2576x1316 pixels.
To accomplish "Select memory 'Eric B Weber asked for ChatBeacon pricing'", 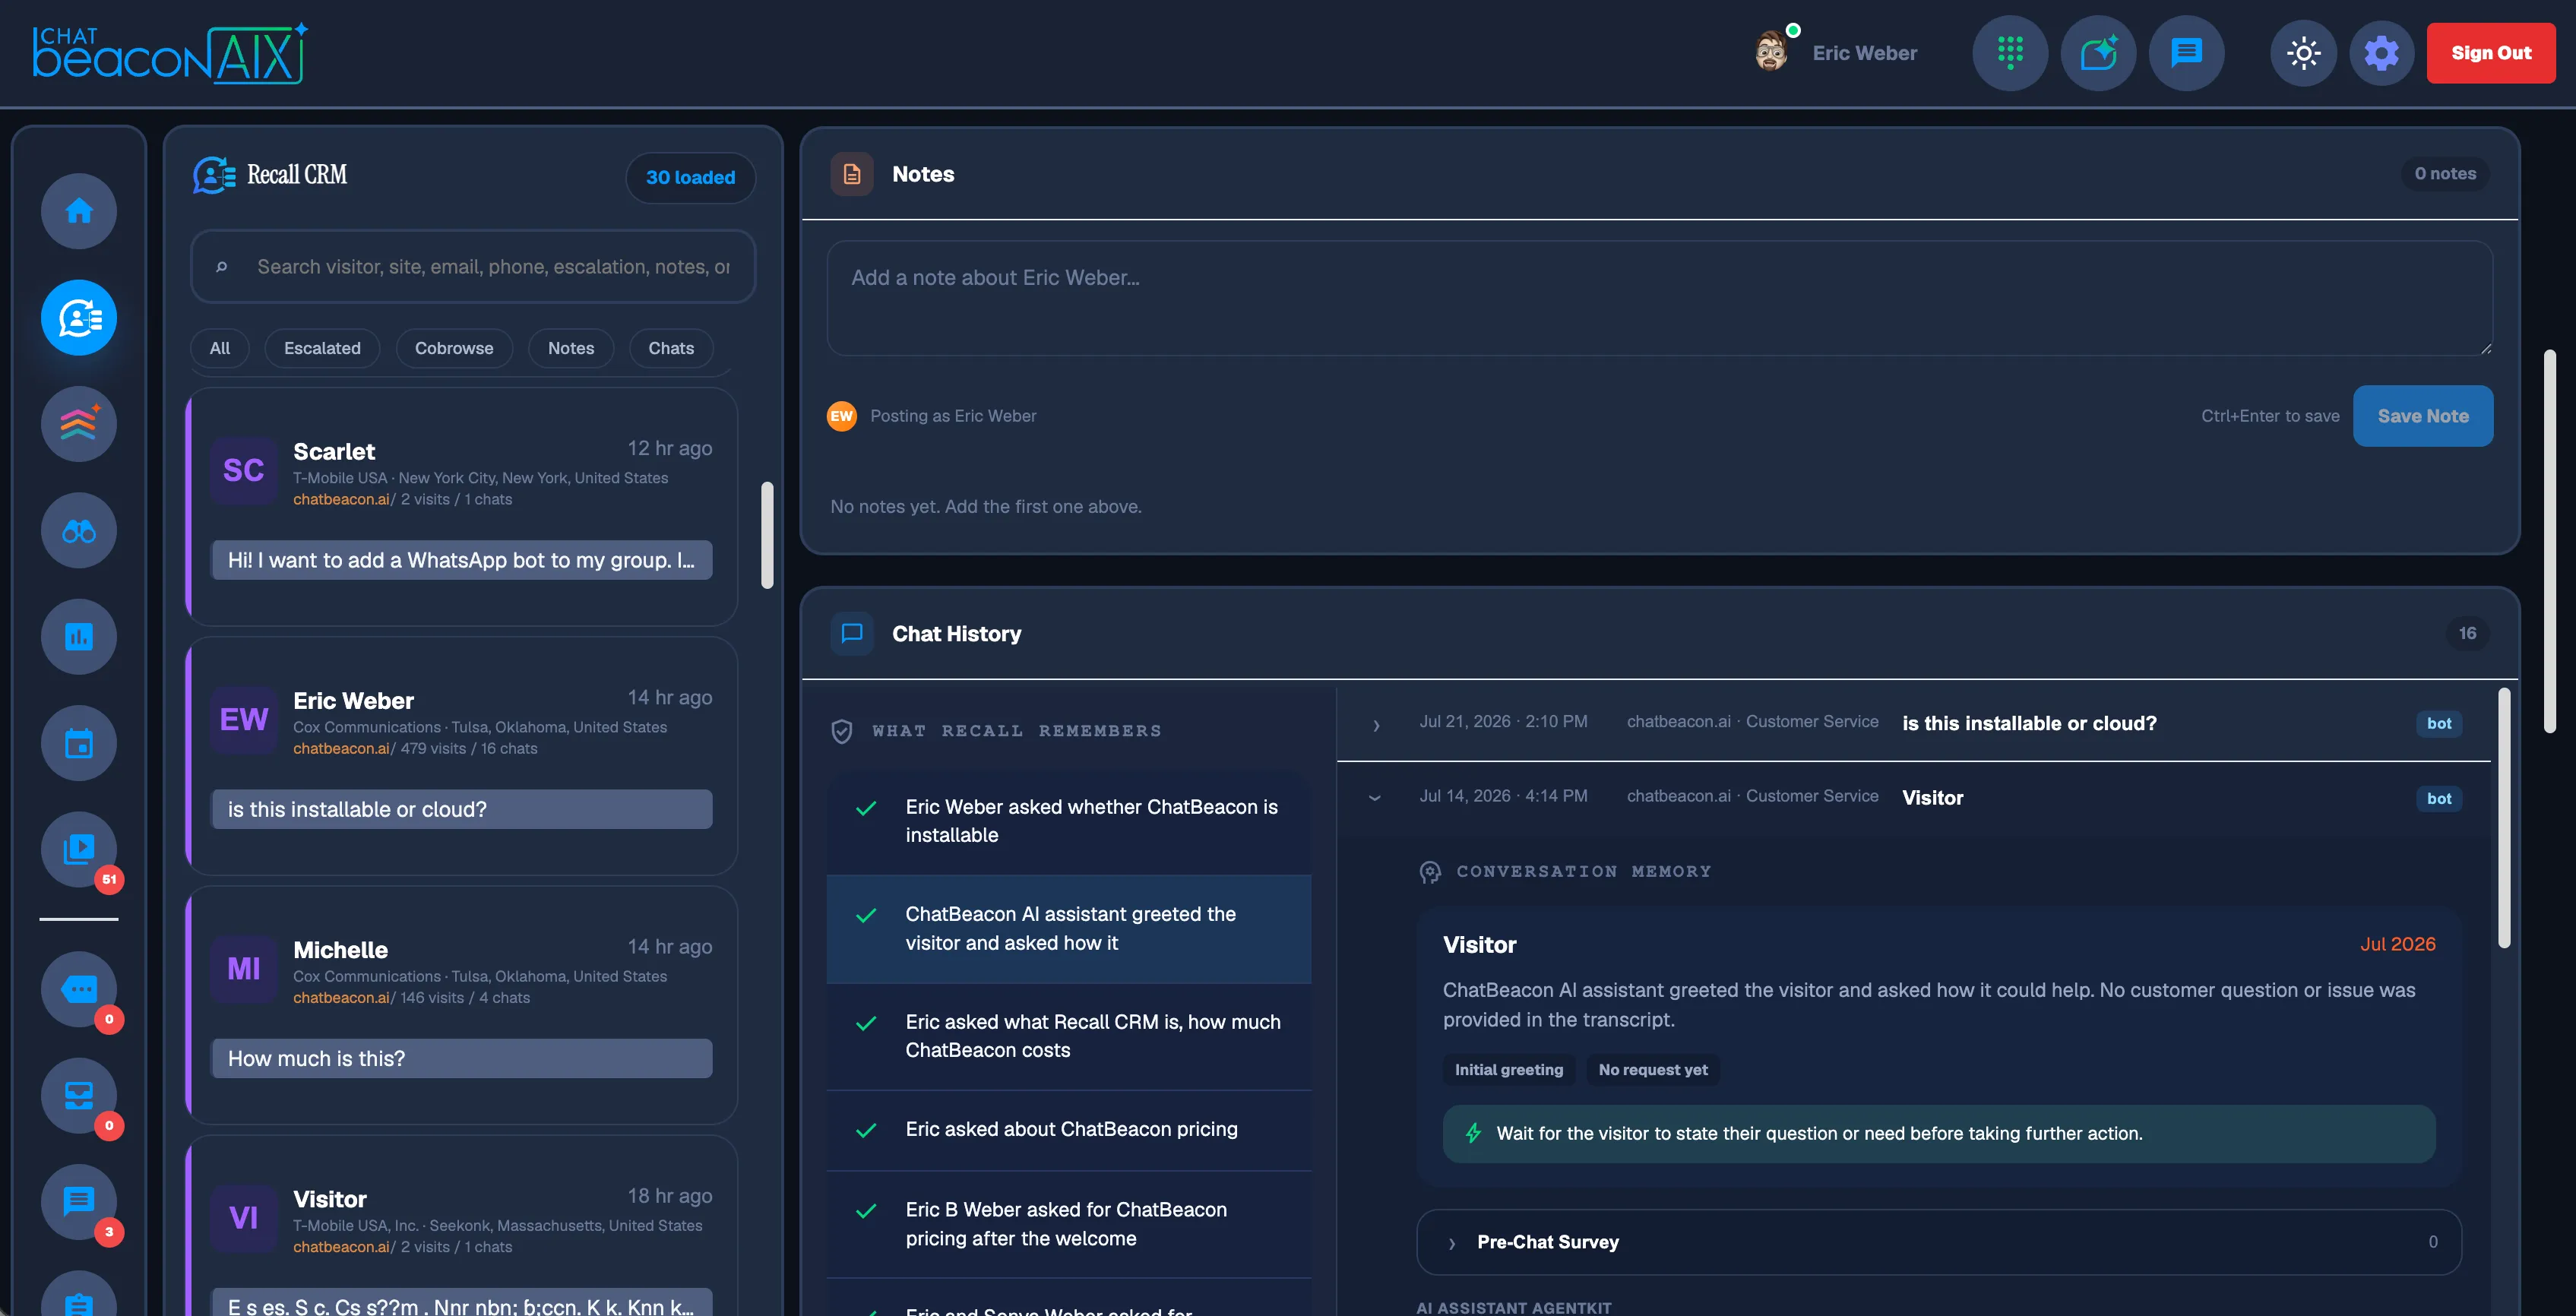I will 1069,1224.
